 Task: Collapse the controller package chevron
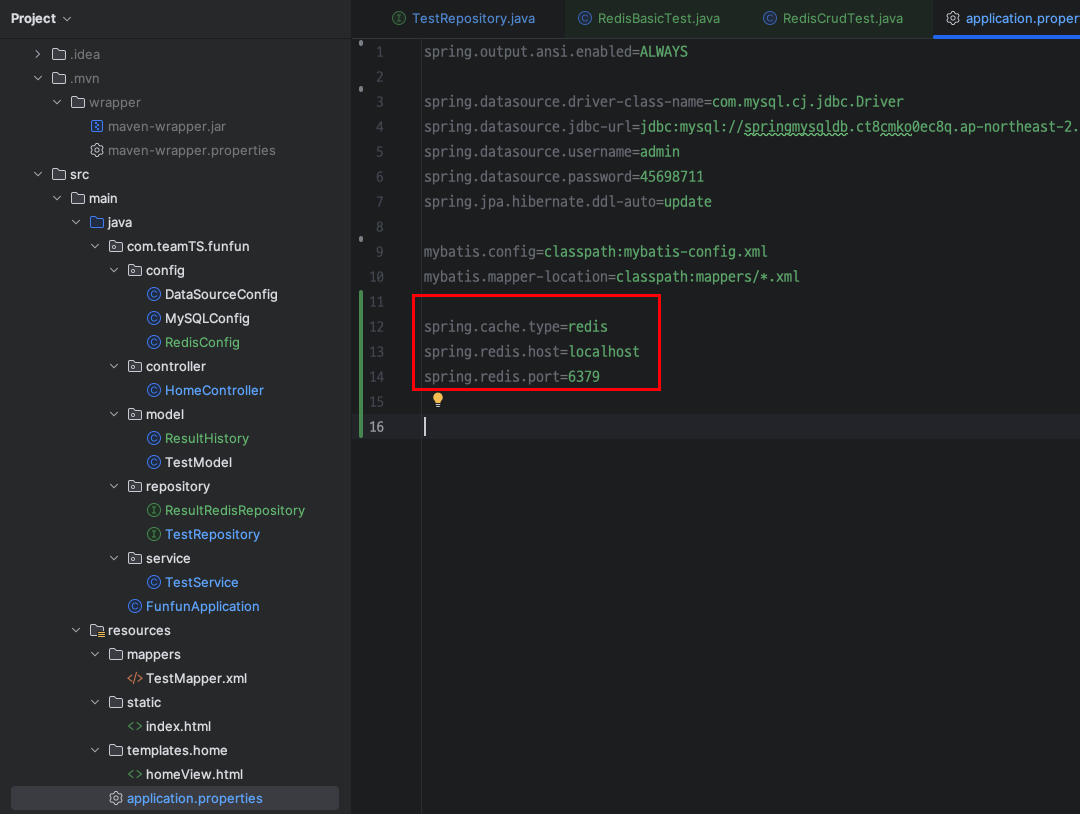coord(114,366)
